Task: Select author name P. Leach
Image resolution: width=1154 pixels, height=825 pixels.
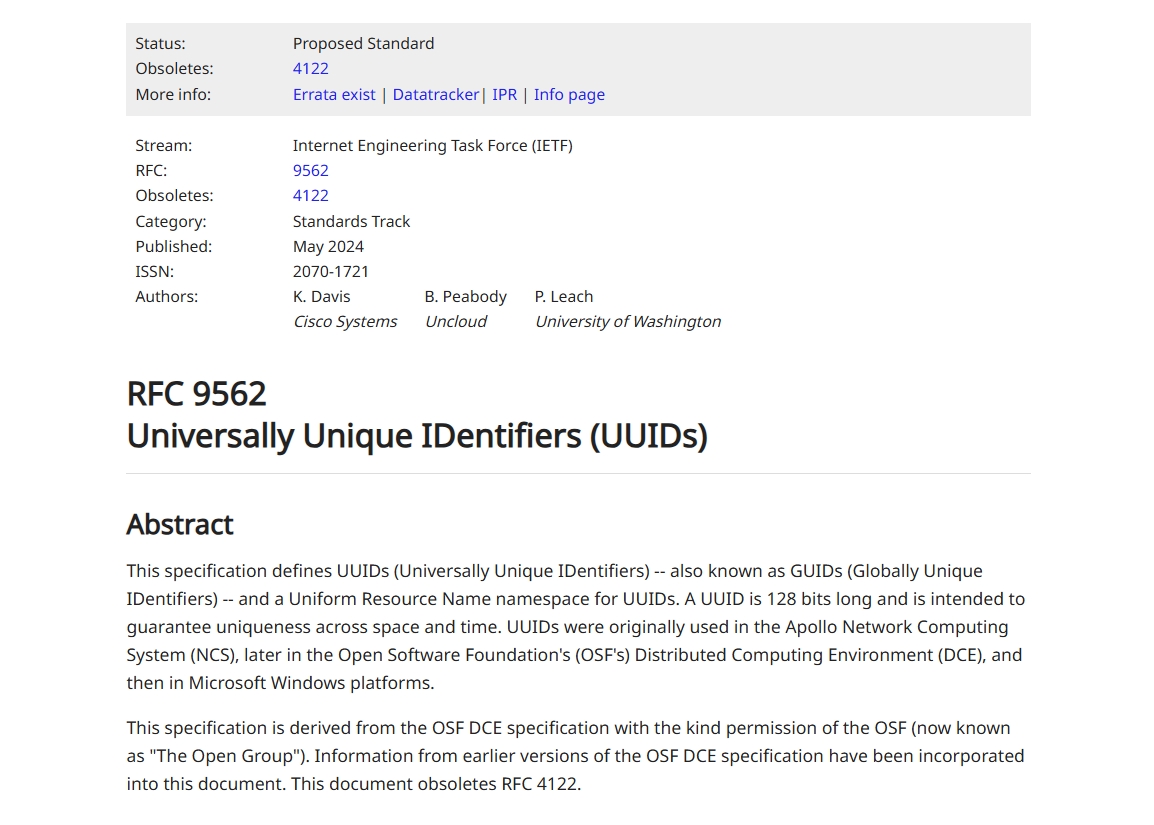Action: (563, 296)
